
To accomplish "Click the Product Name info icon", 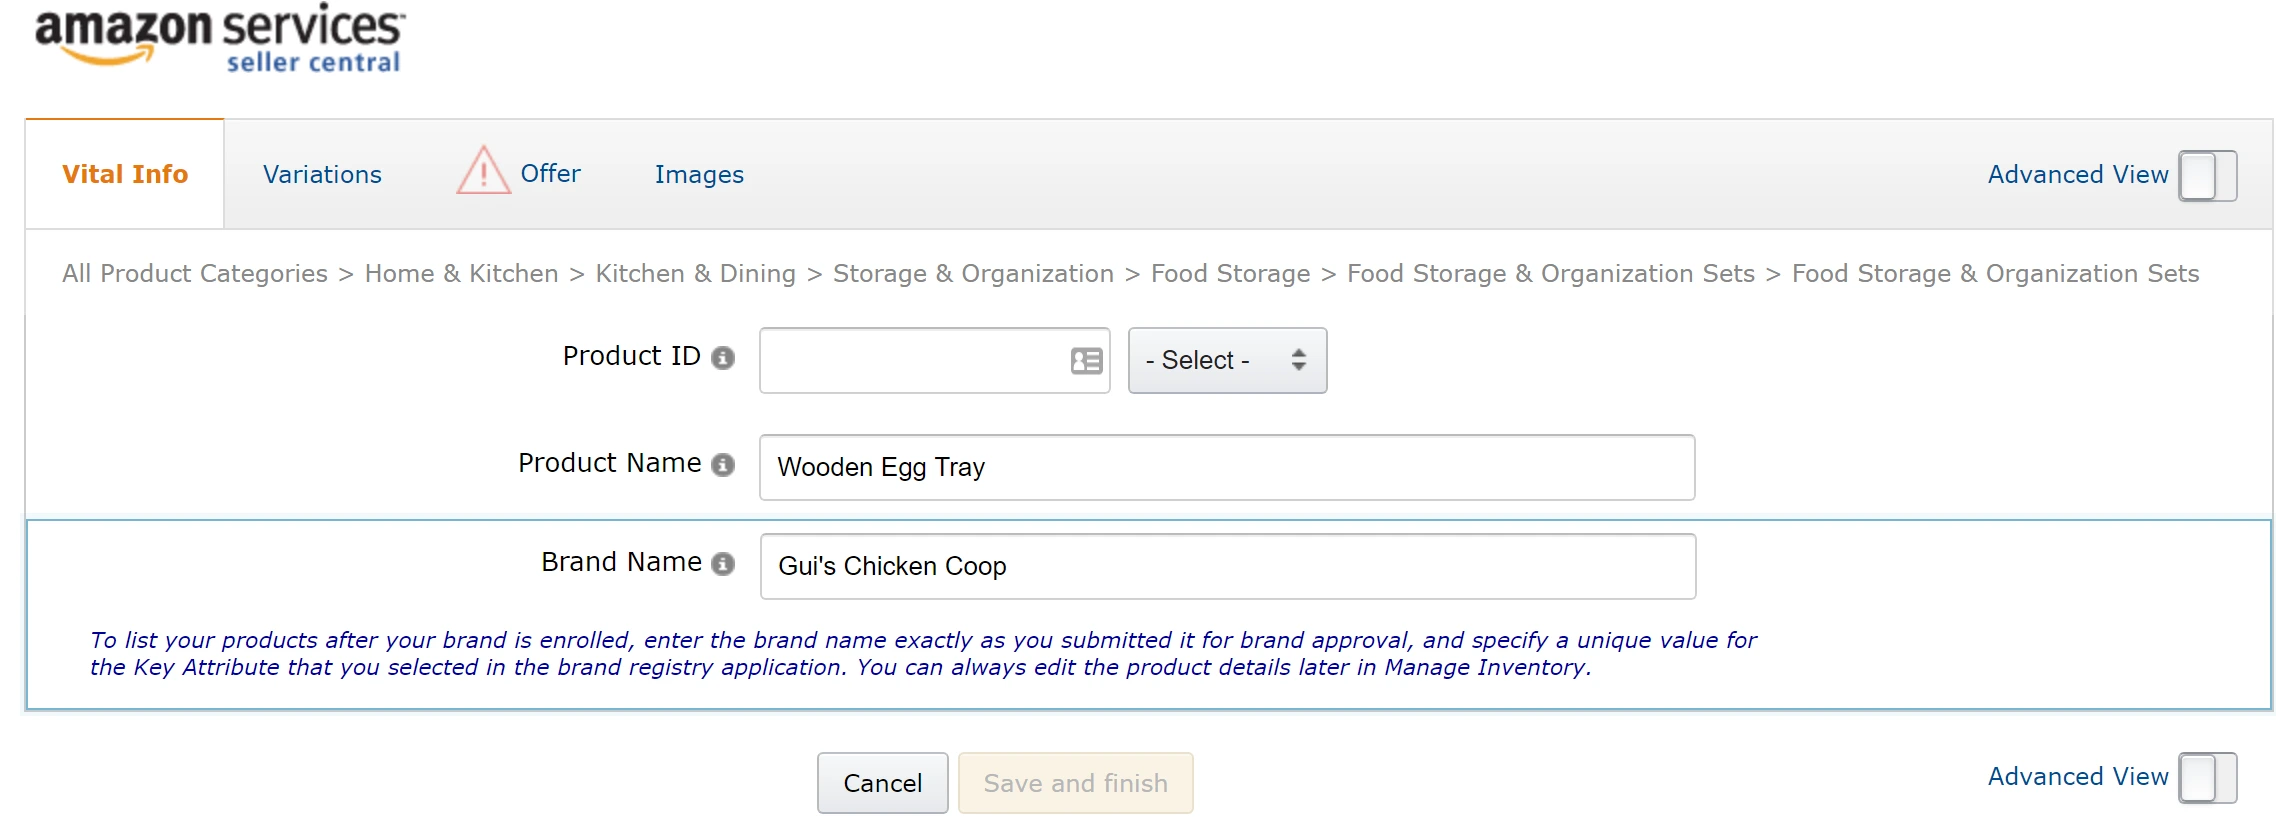I will [723, 465].
